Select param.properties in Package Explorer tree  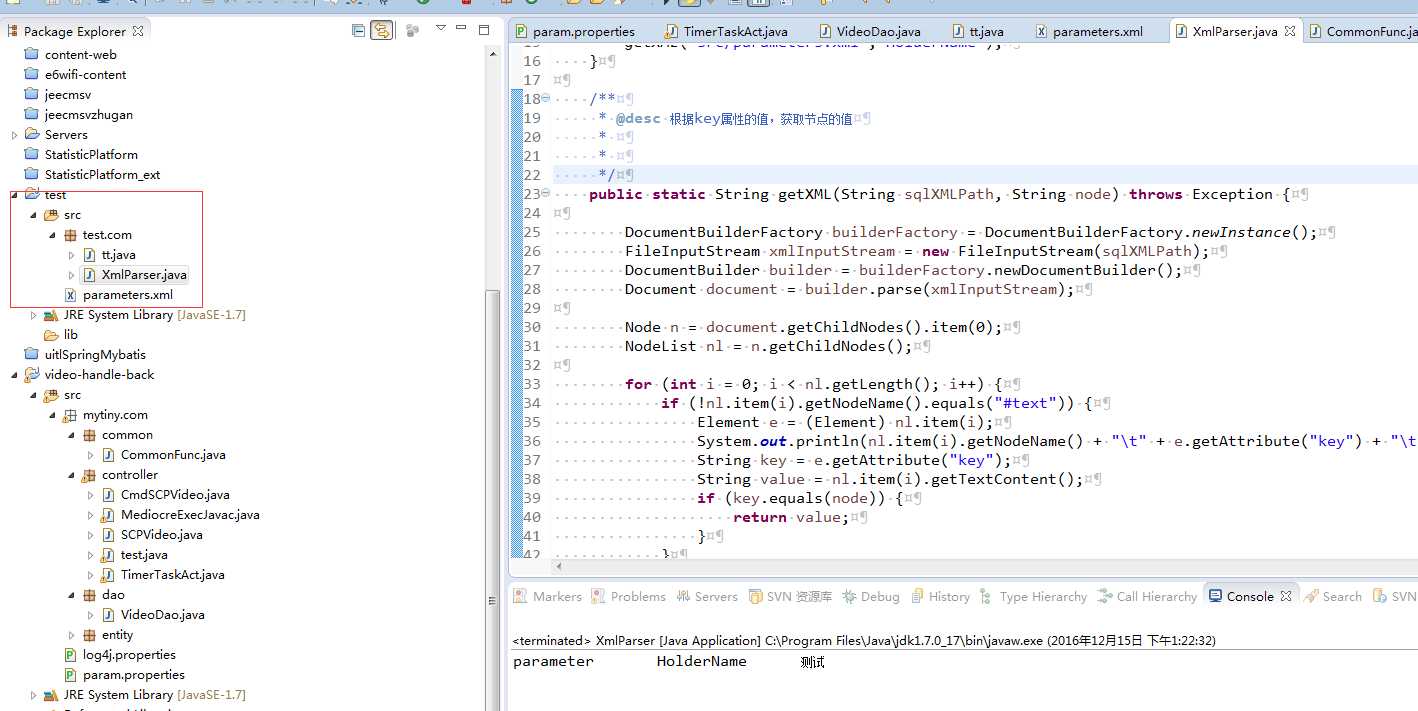[x=133, y=675]
